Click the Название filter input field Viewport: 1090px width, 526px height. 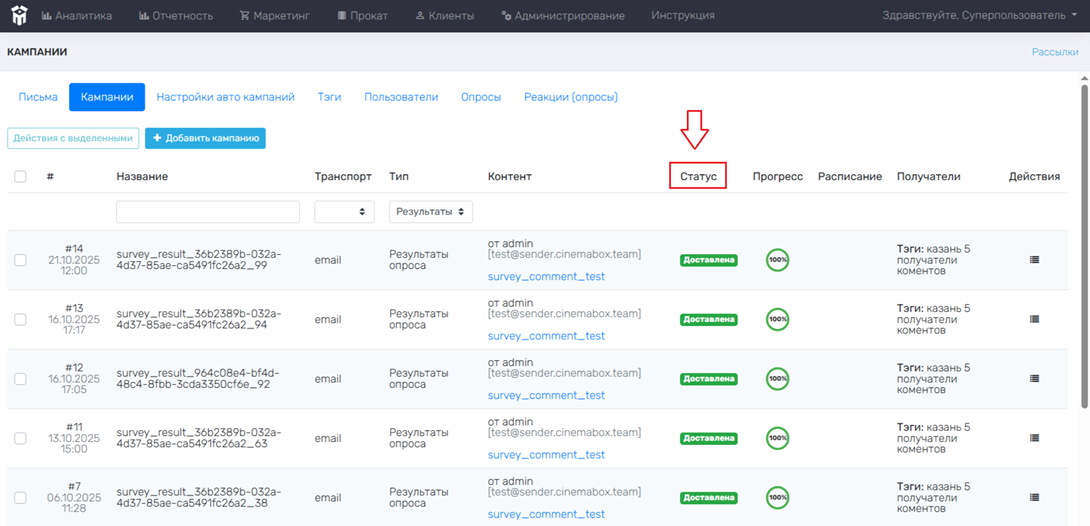pyautogui.click(x=208, y=212)
